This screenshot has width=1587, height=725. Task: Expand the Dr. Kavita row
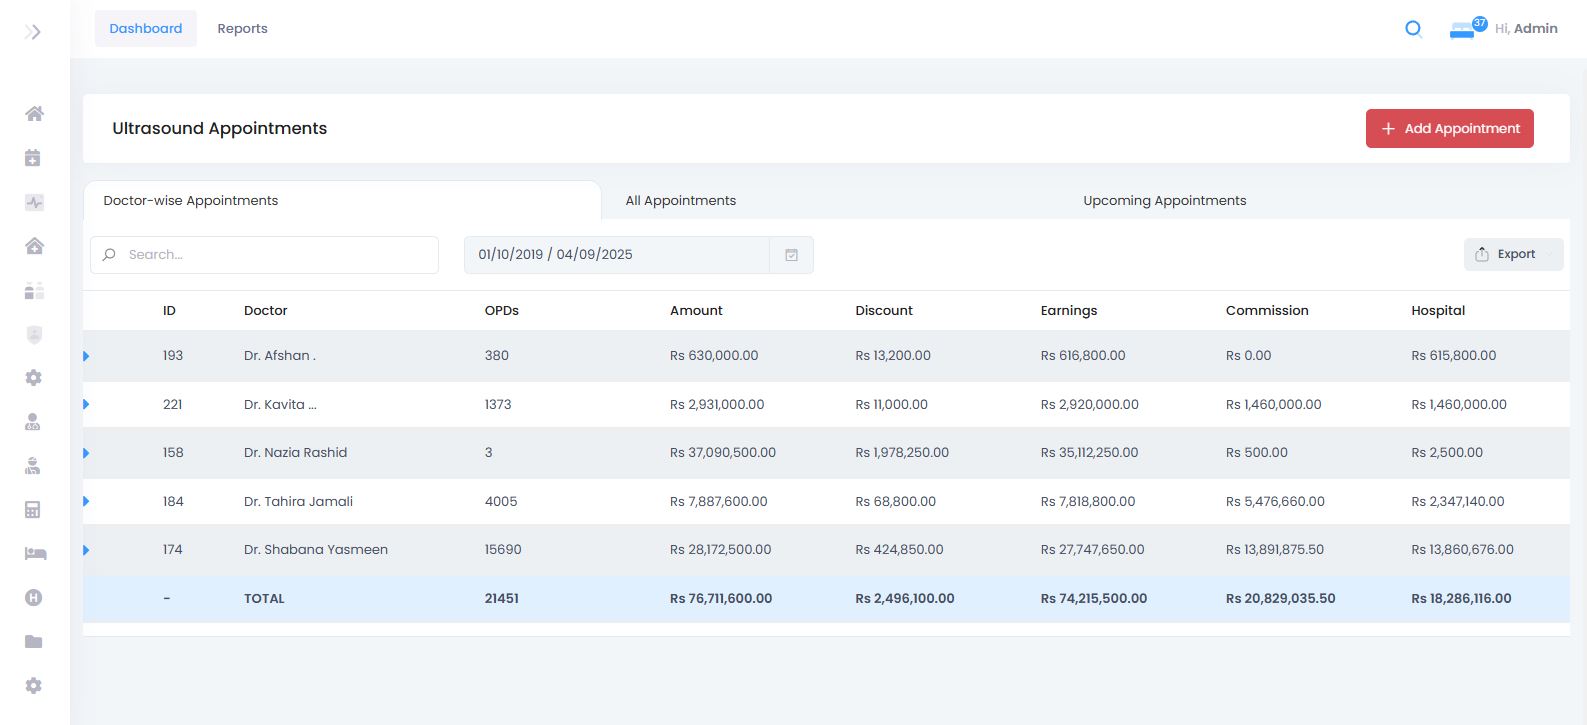(x=86, y=404)
